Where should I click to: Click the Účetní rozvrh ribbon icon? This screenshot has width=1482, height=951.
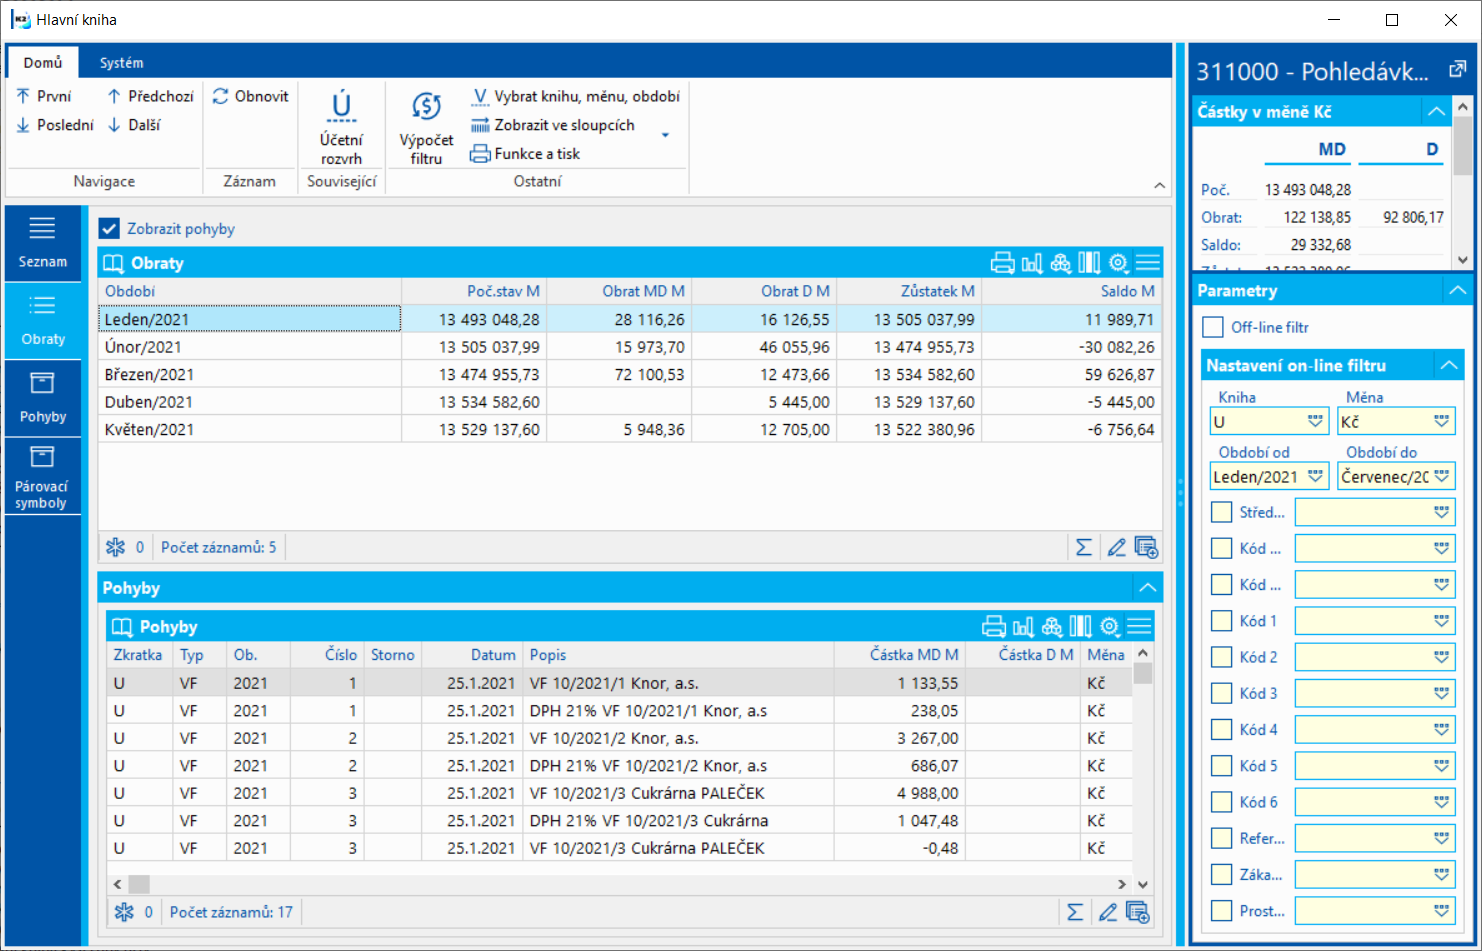(341, 128)
